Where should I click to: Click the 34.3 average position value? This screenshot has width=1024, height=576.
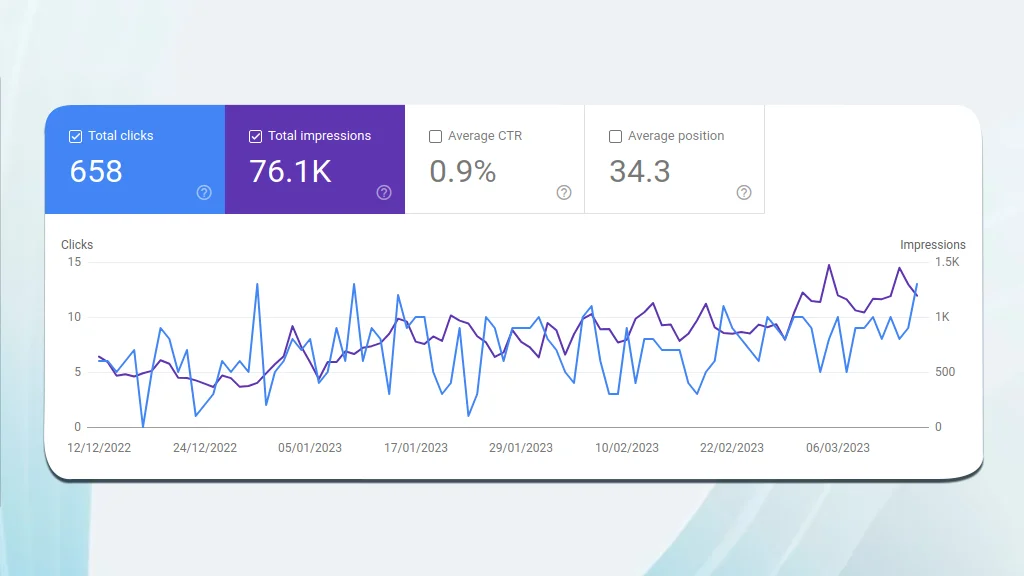click(640, 172)
